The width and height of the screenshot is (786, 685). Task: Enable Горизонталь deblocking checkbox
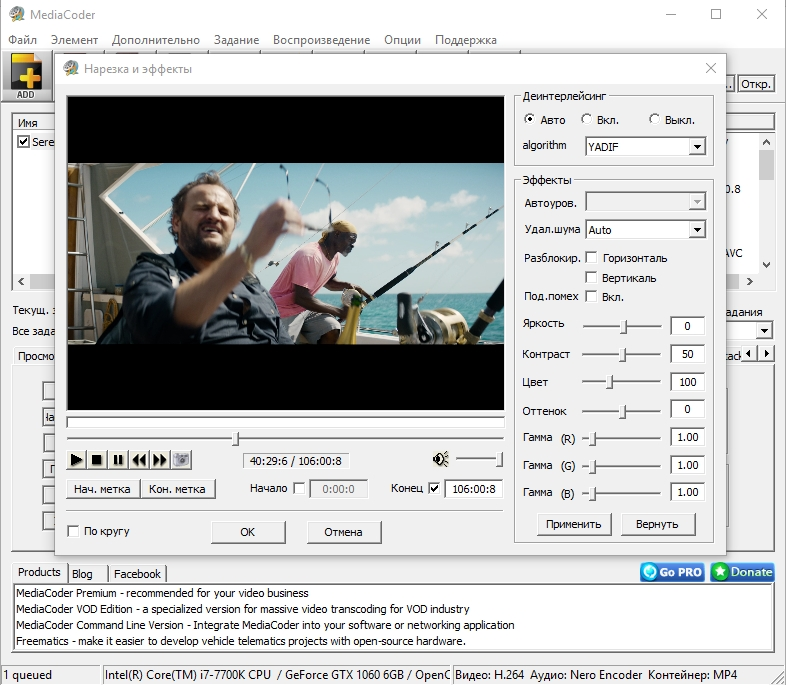pyautogui.click(x=592, y=258)
